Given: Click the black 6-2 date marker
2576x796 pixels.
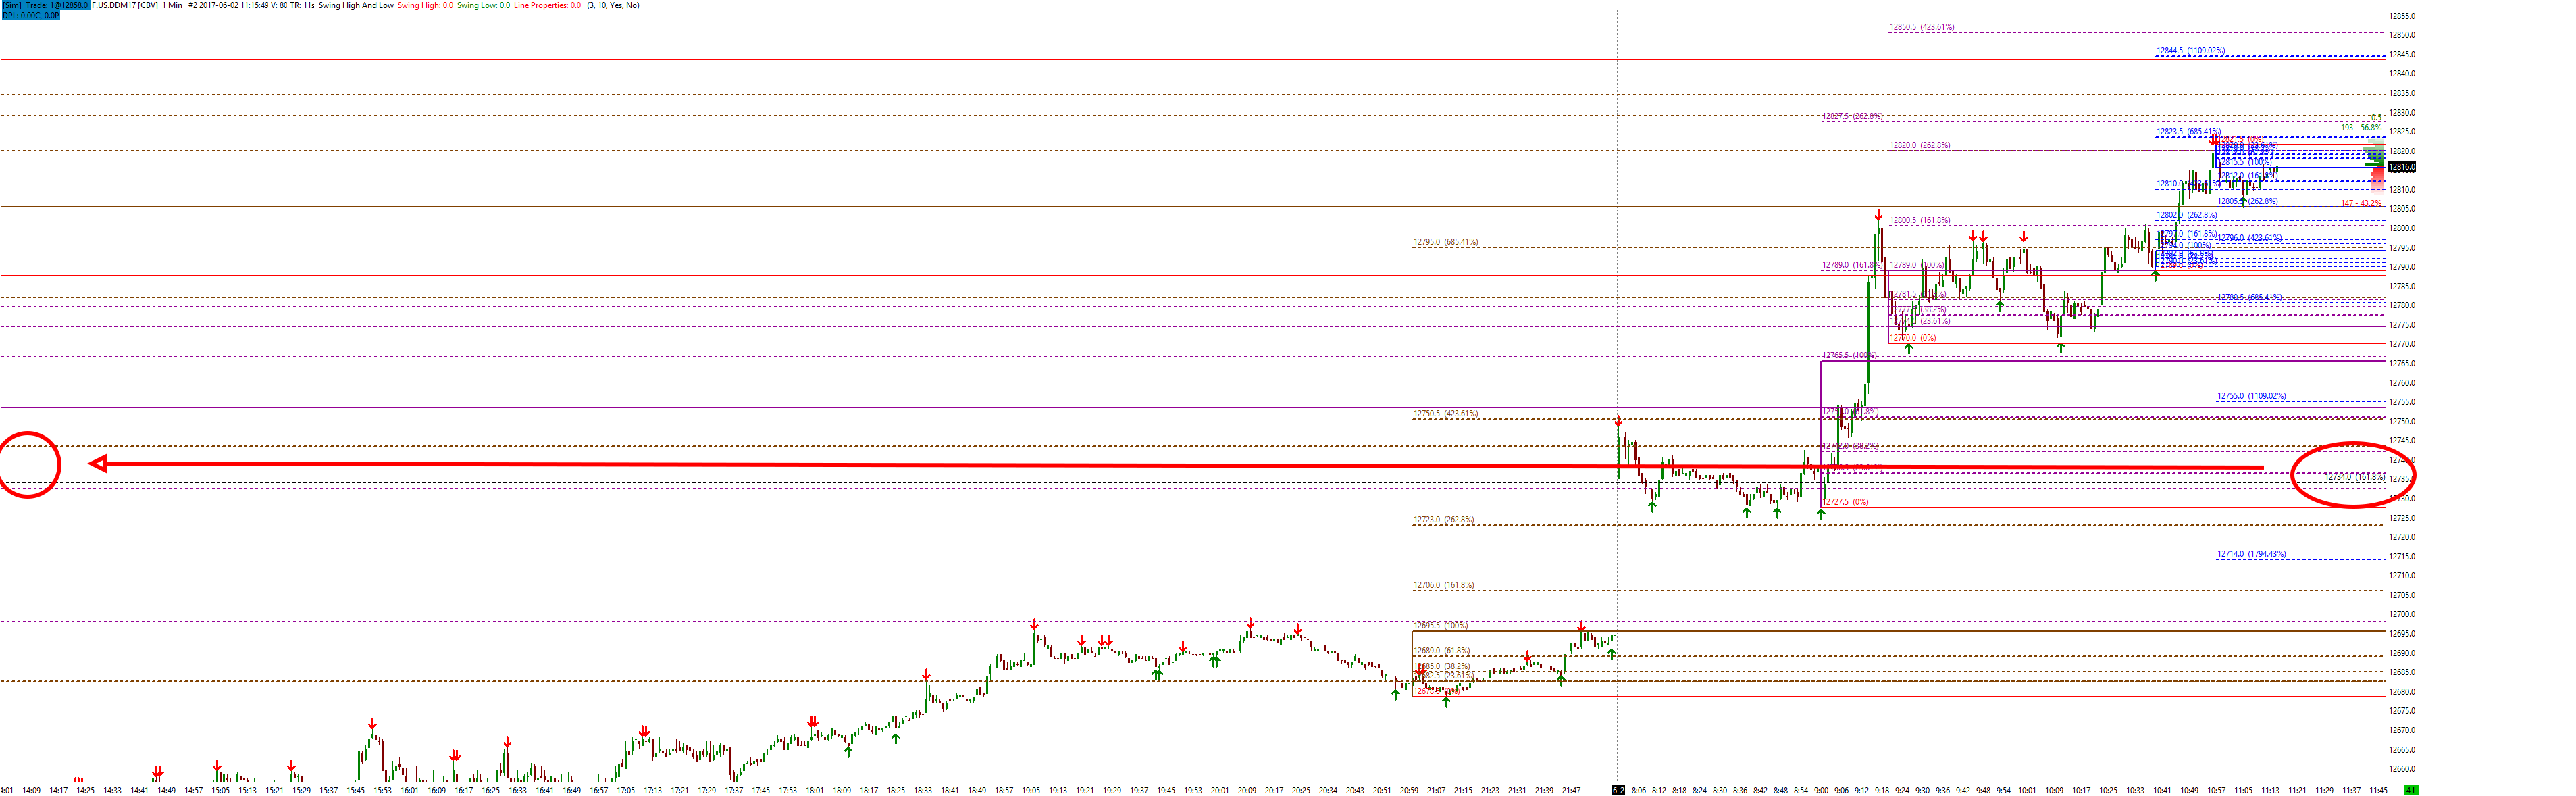Looking at the screenshot, I should pyautogui.click(x=1618, y=790).
